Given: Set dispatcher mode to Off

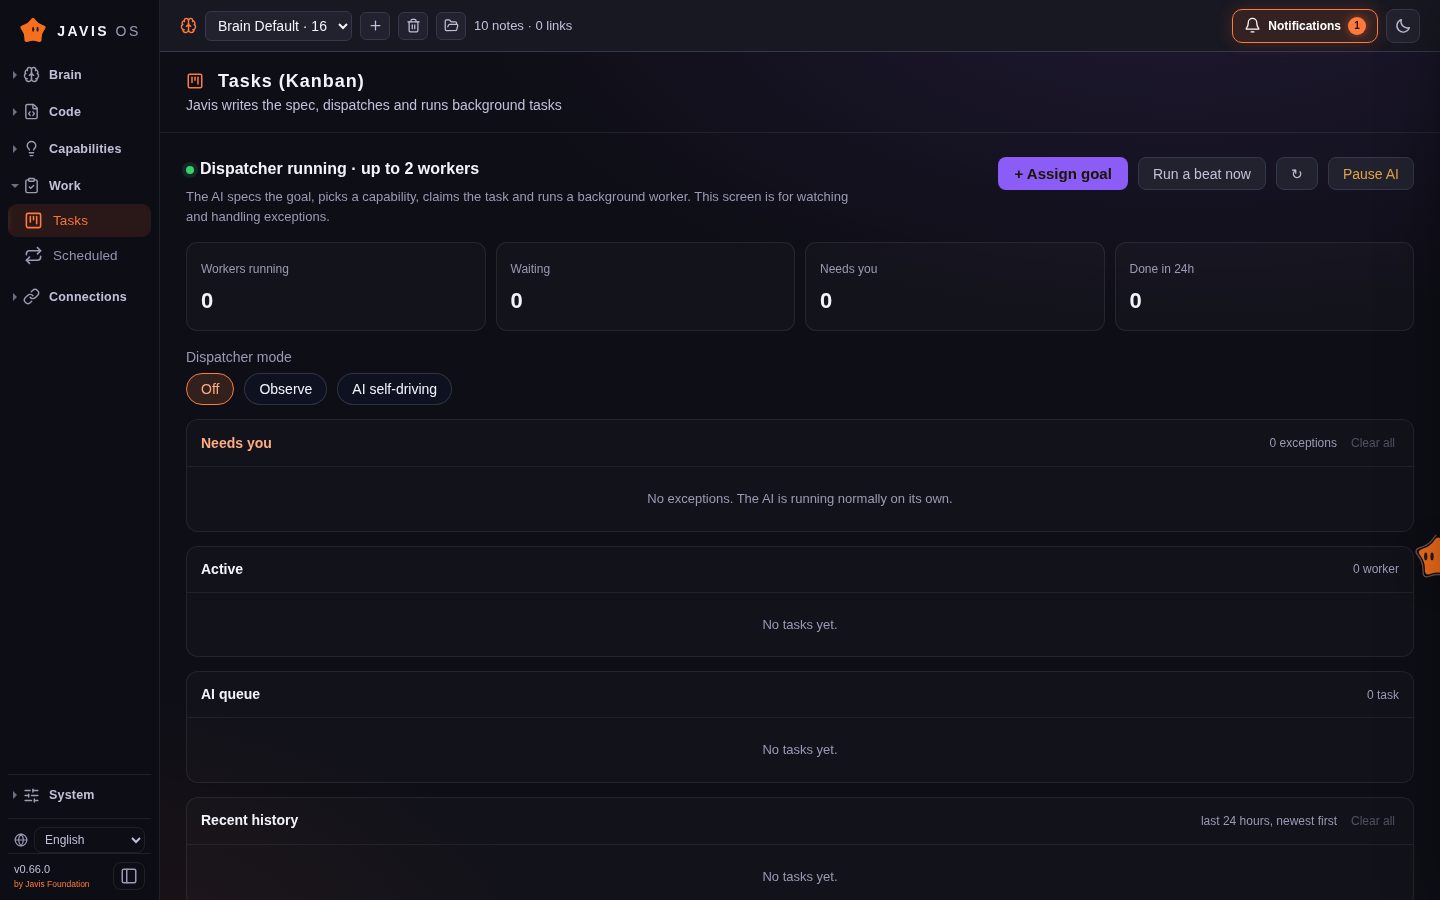Looking at the screenshot, I should [x=210, y=389].
